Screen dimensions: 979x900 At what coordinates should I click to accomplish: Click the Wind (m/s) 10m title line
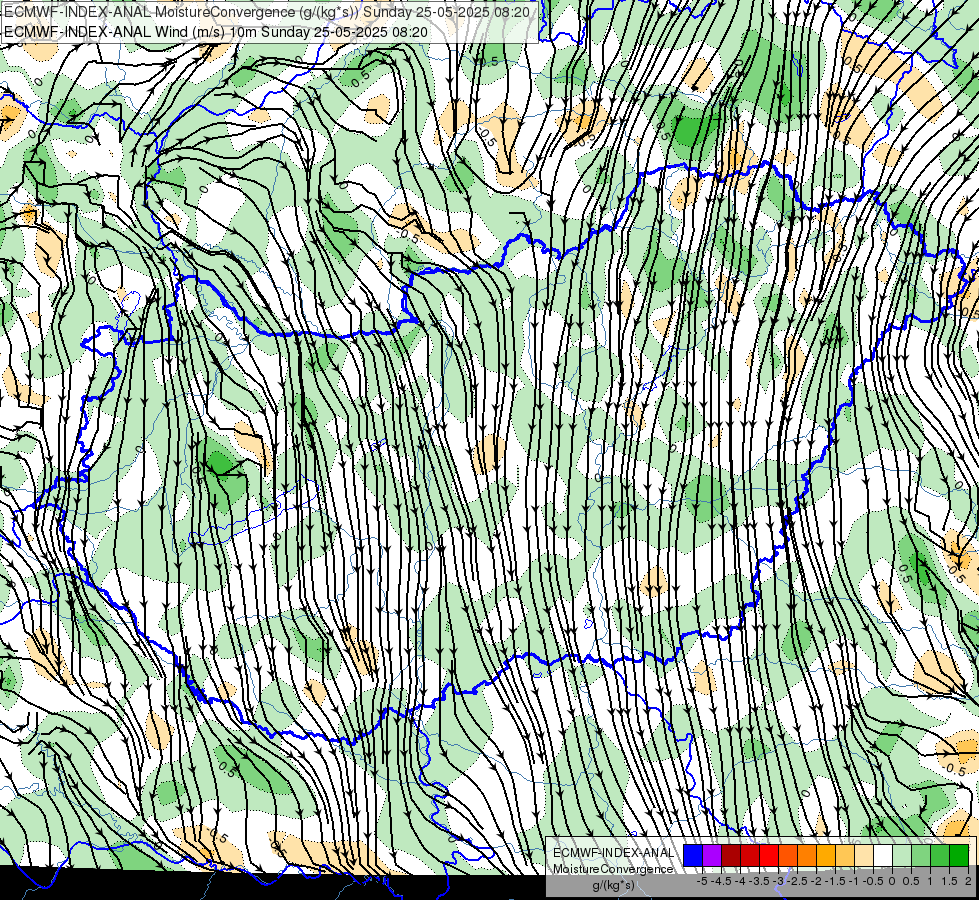click(x=216, y=32)
